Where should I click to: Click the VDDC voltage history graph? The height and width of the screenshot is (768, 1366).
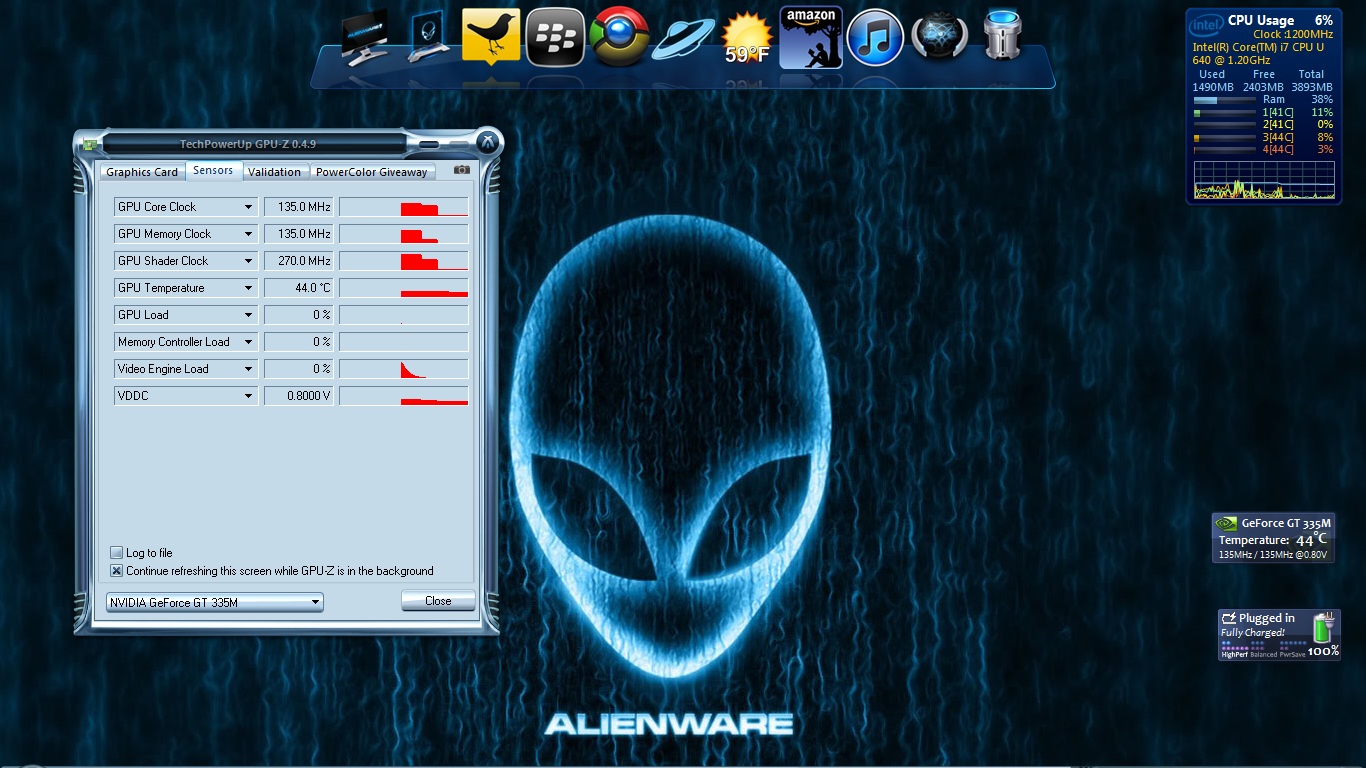point(404,396)
